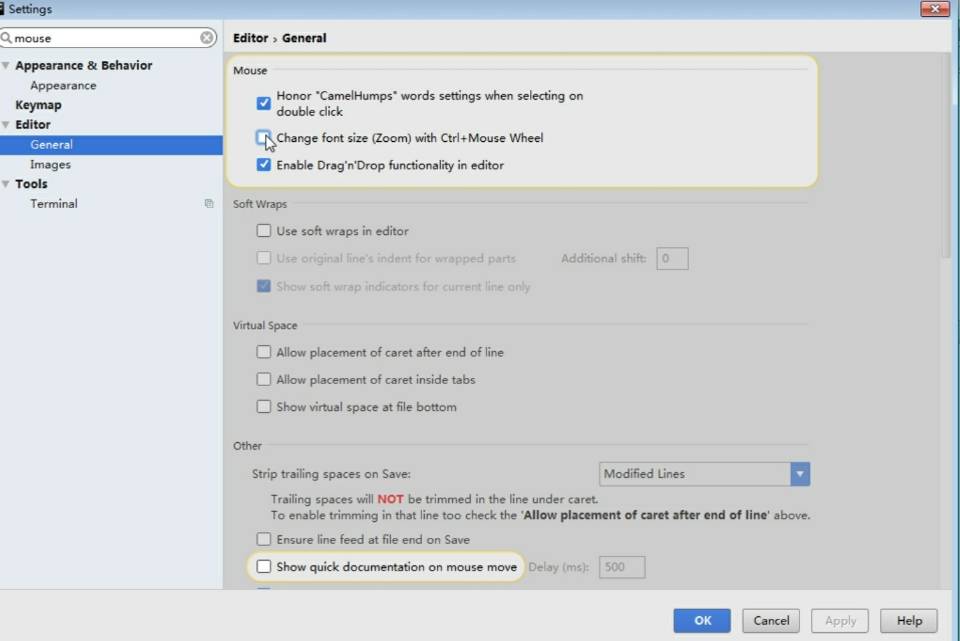Open Terminal settings under Tools
This screenshot has width=960, height=641.
[54, 204]
